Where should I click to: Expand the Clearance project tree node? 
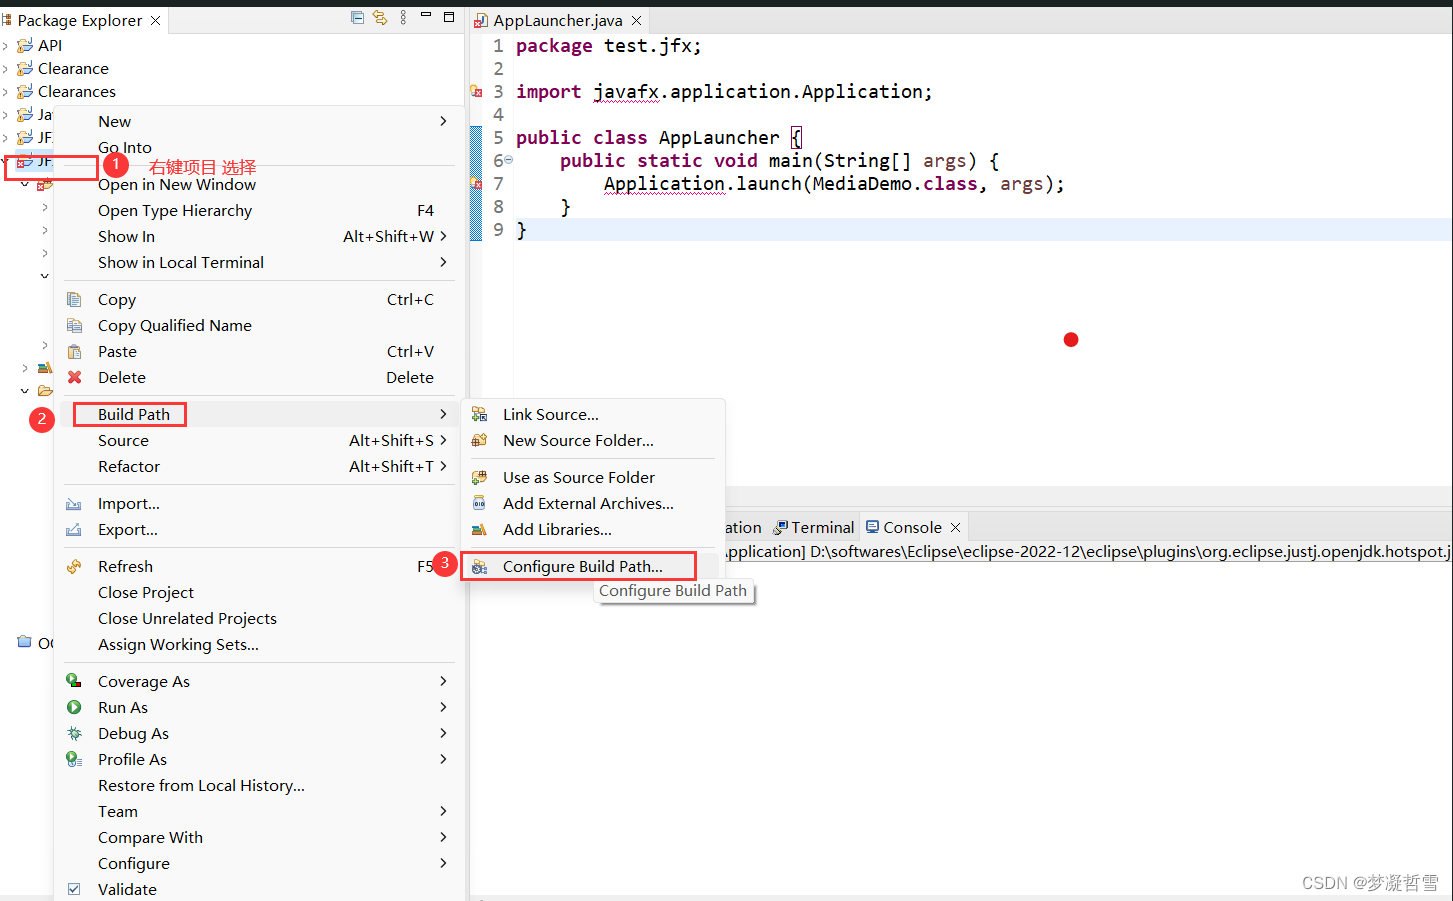point(6,69)
